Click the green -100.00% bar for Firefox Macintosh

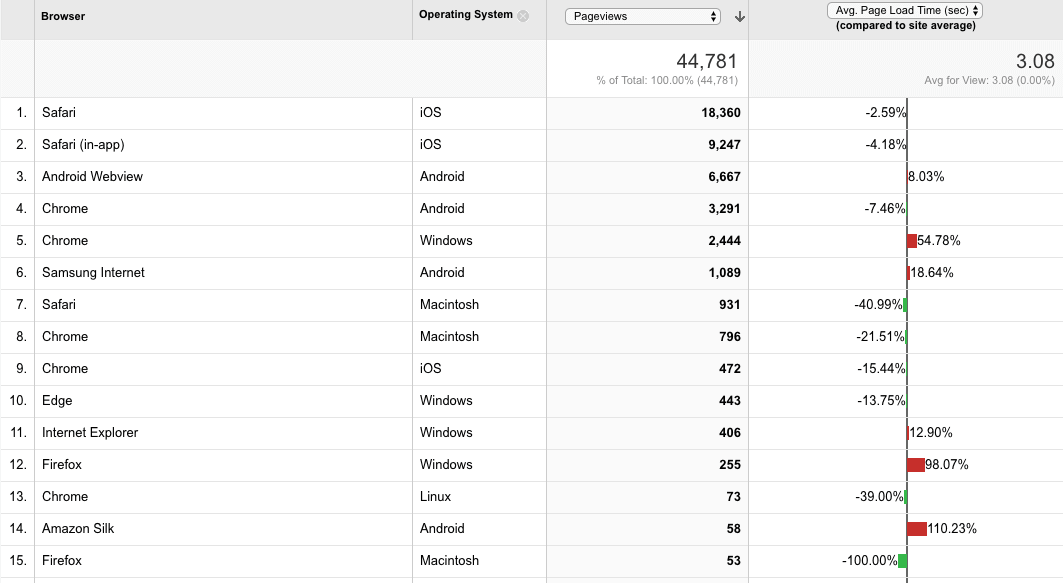pos(902,561)
